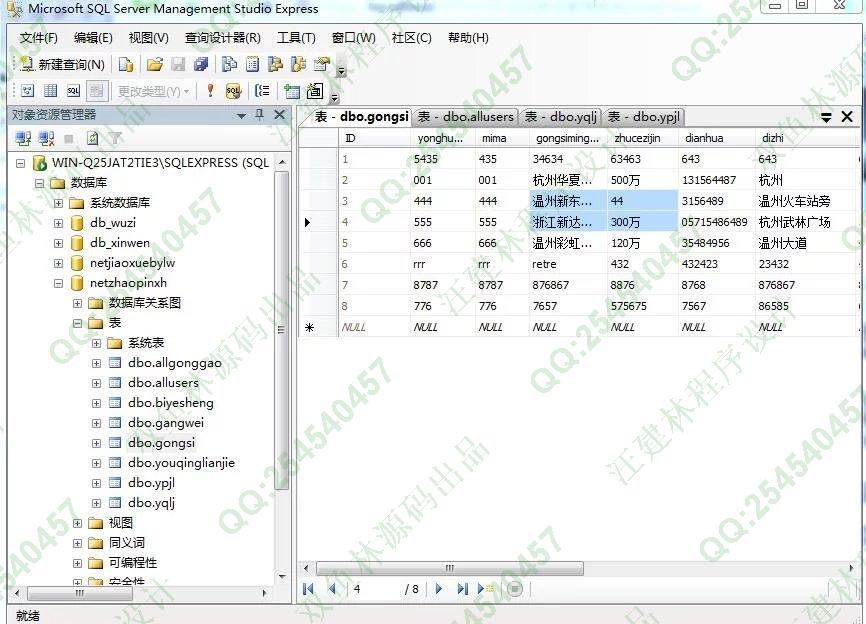866x624 pixels.
Task: Expand the db_xinwen database node
Action: click(59, 243)
